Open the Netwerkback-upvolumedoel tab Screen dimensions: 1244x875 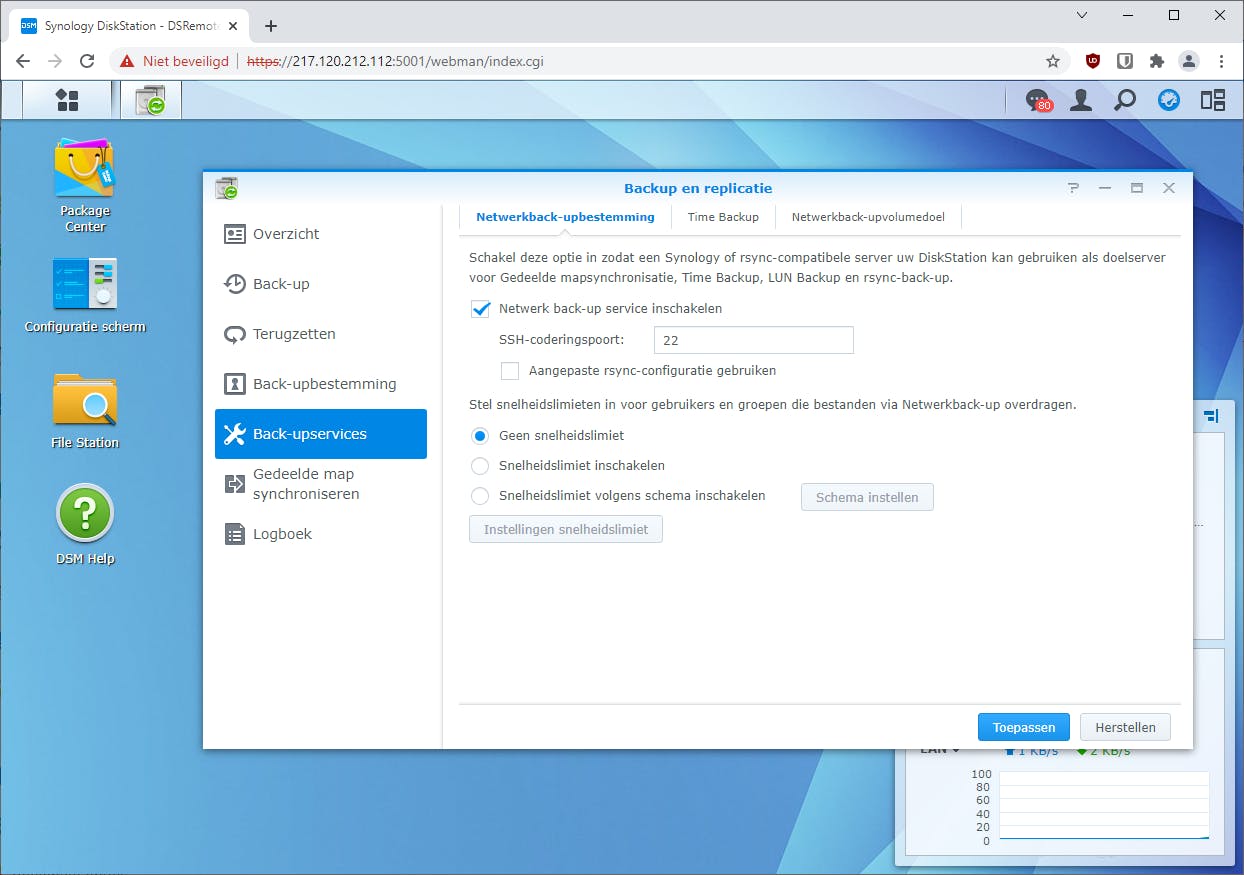pos(868,216)
